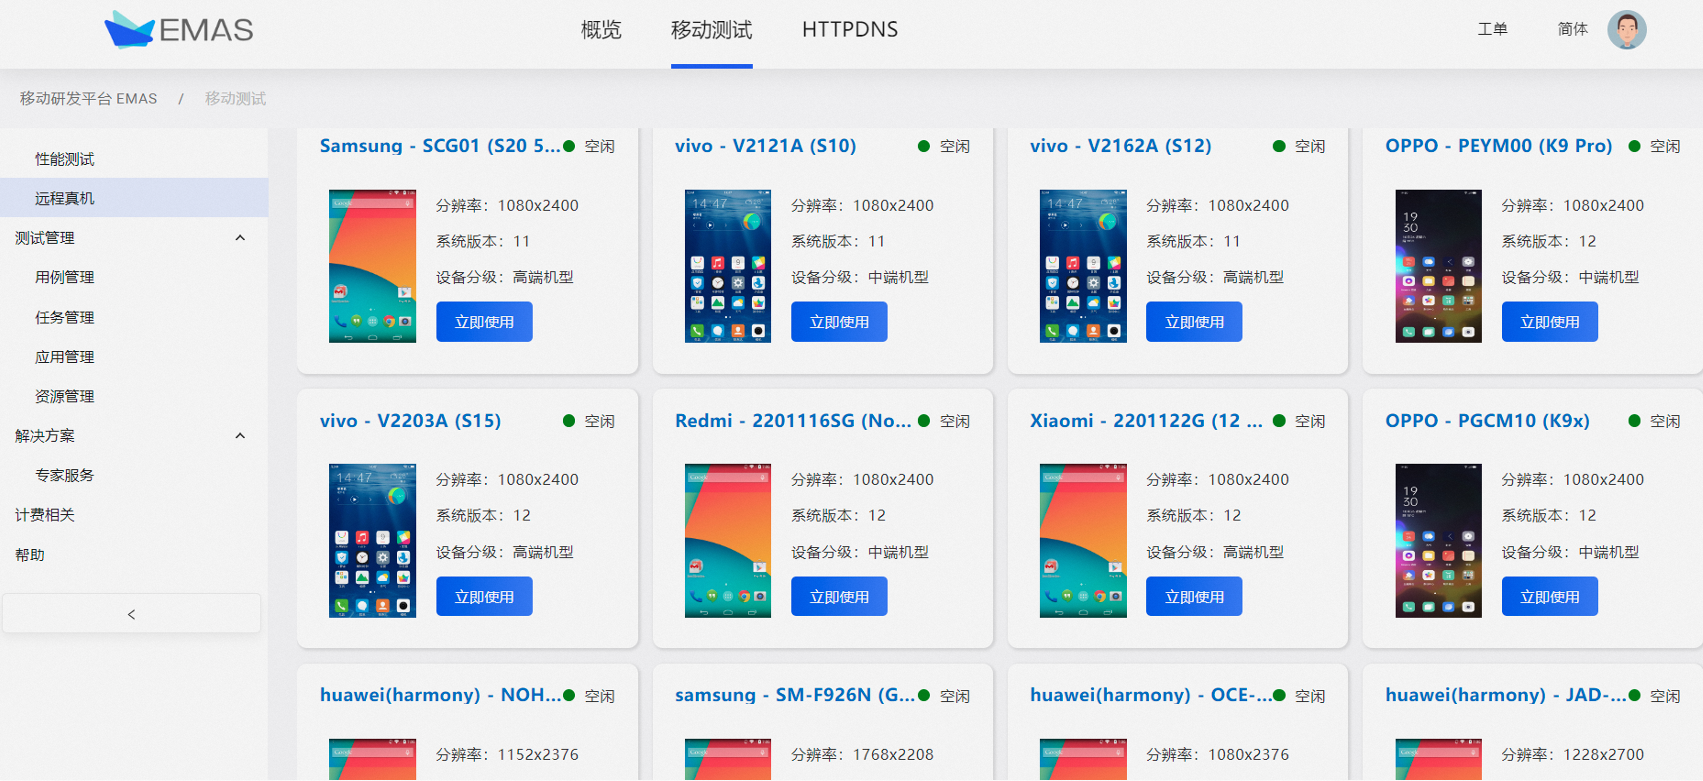The image size is (1703, 781).
Task: Click 立即使用 for vivo V2203A (S15)
Action: 484,597
